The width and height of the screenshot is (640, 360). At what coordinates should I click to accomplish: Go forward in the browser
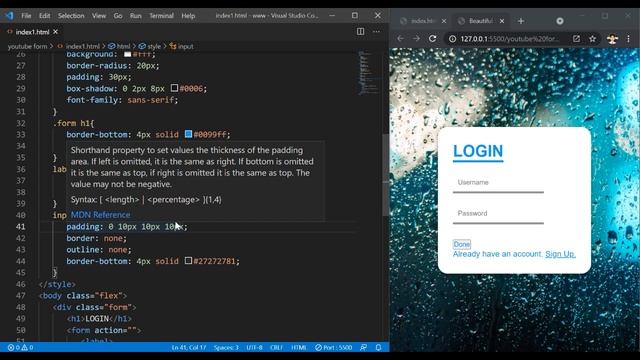pos(416,39)
